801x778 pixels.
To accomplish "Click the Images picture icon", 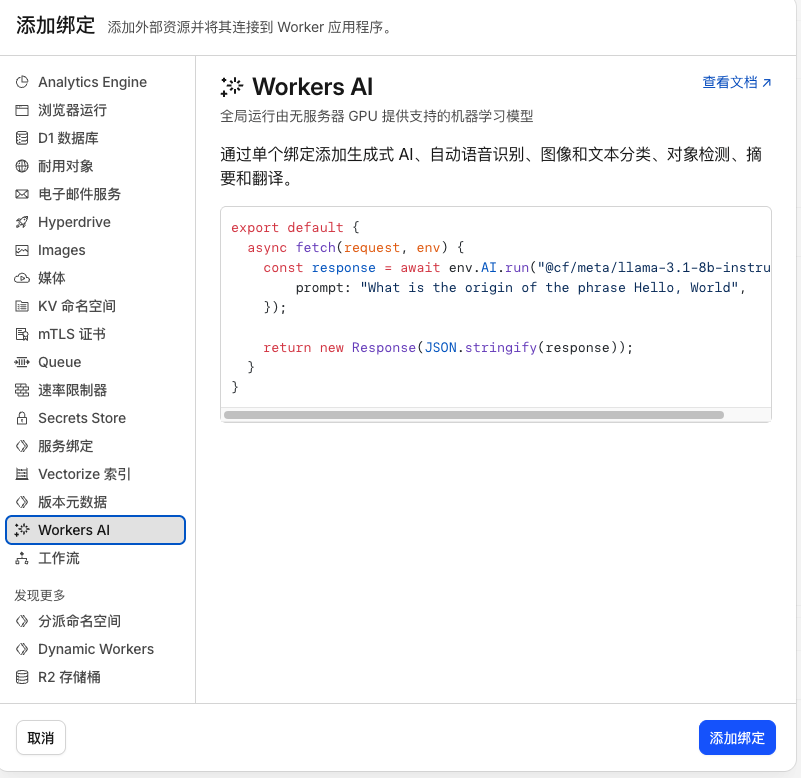I will pos(22,250).
